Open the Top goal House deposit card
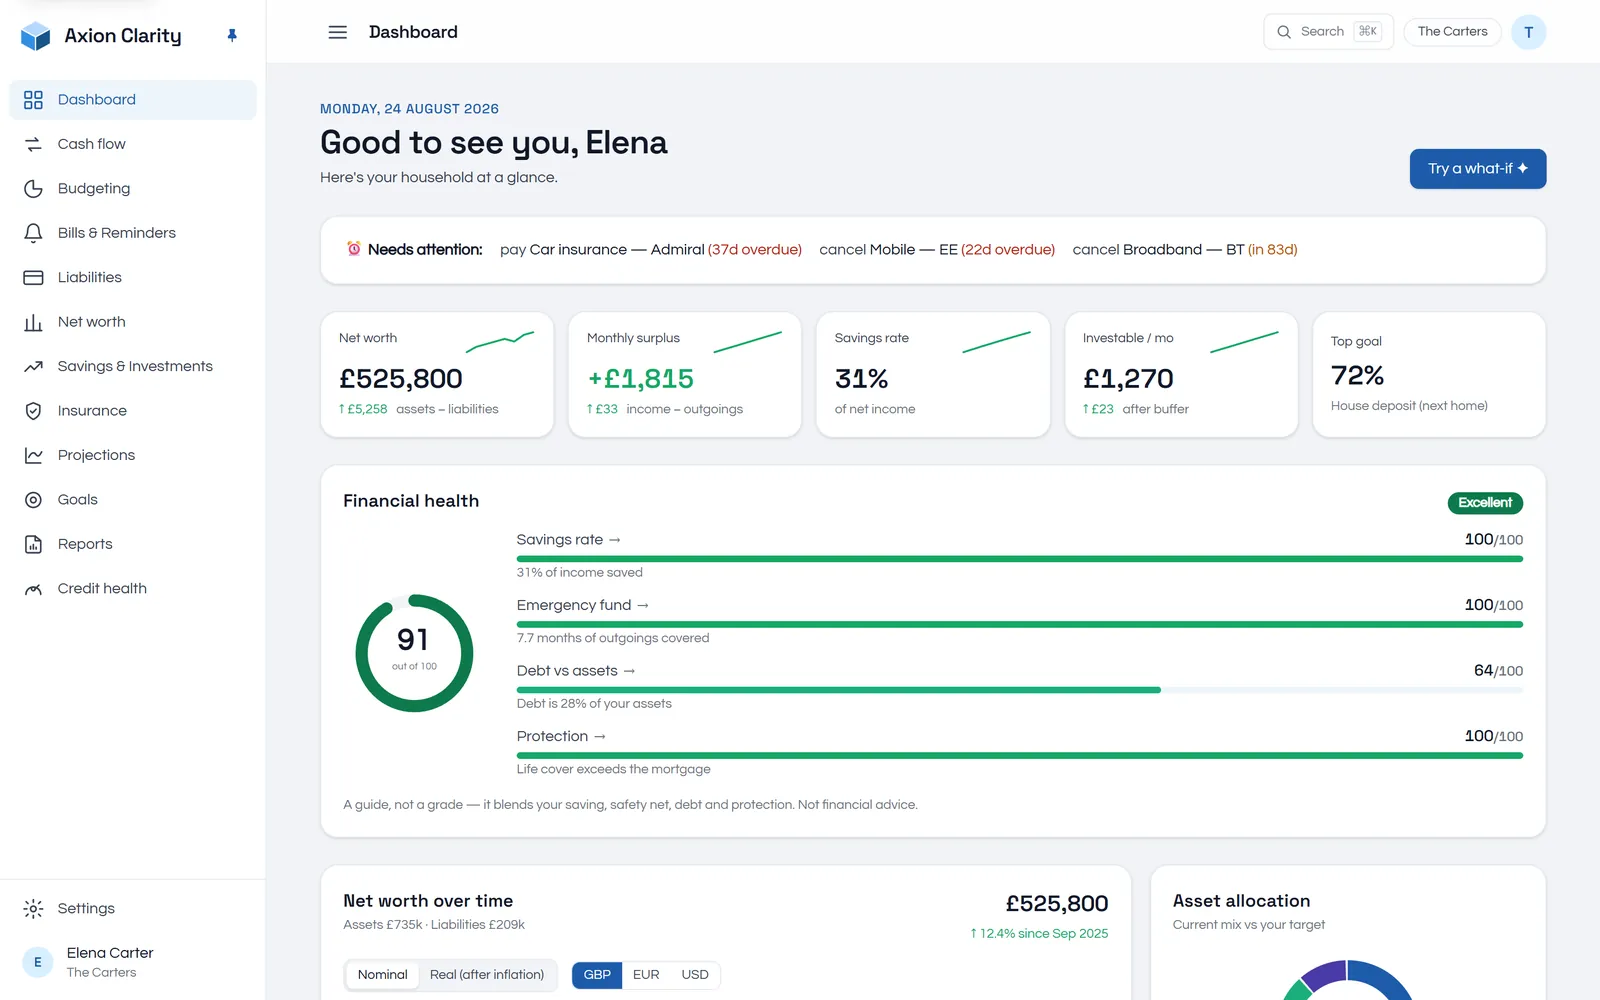Screen dimensions: 1600x1000 pyautogui.click(x=1429, y=375)
